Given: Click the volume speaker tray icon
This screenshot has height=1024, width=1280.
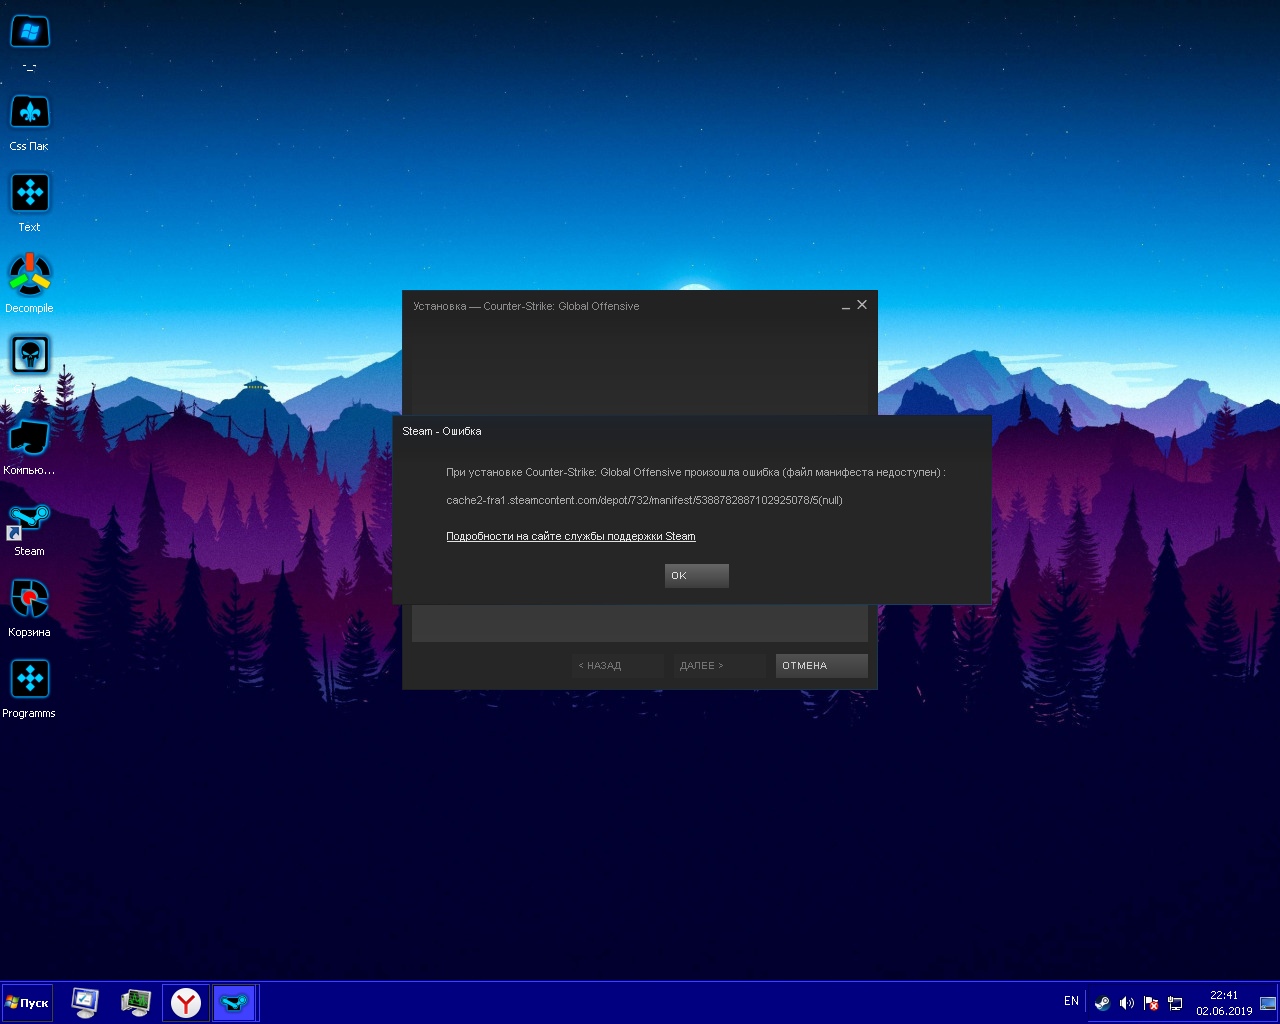Looking at the screenshot, I should pyautogui.click(x=1127, y=1003).
